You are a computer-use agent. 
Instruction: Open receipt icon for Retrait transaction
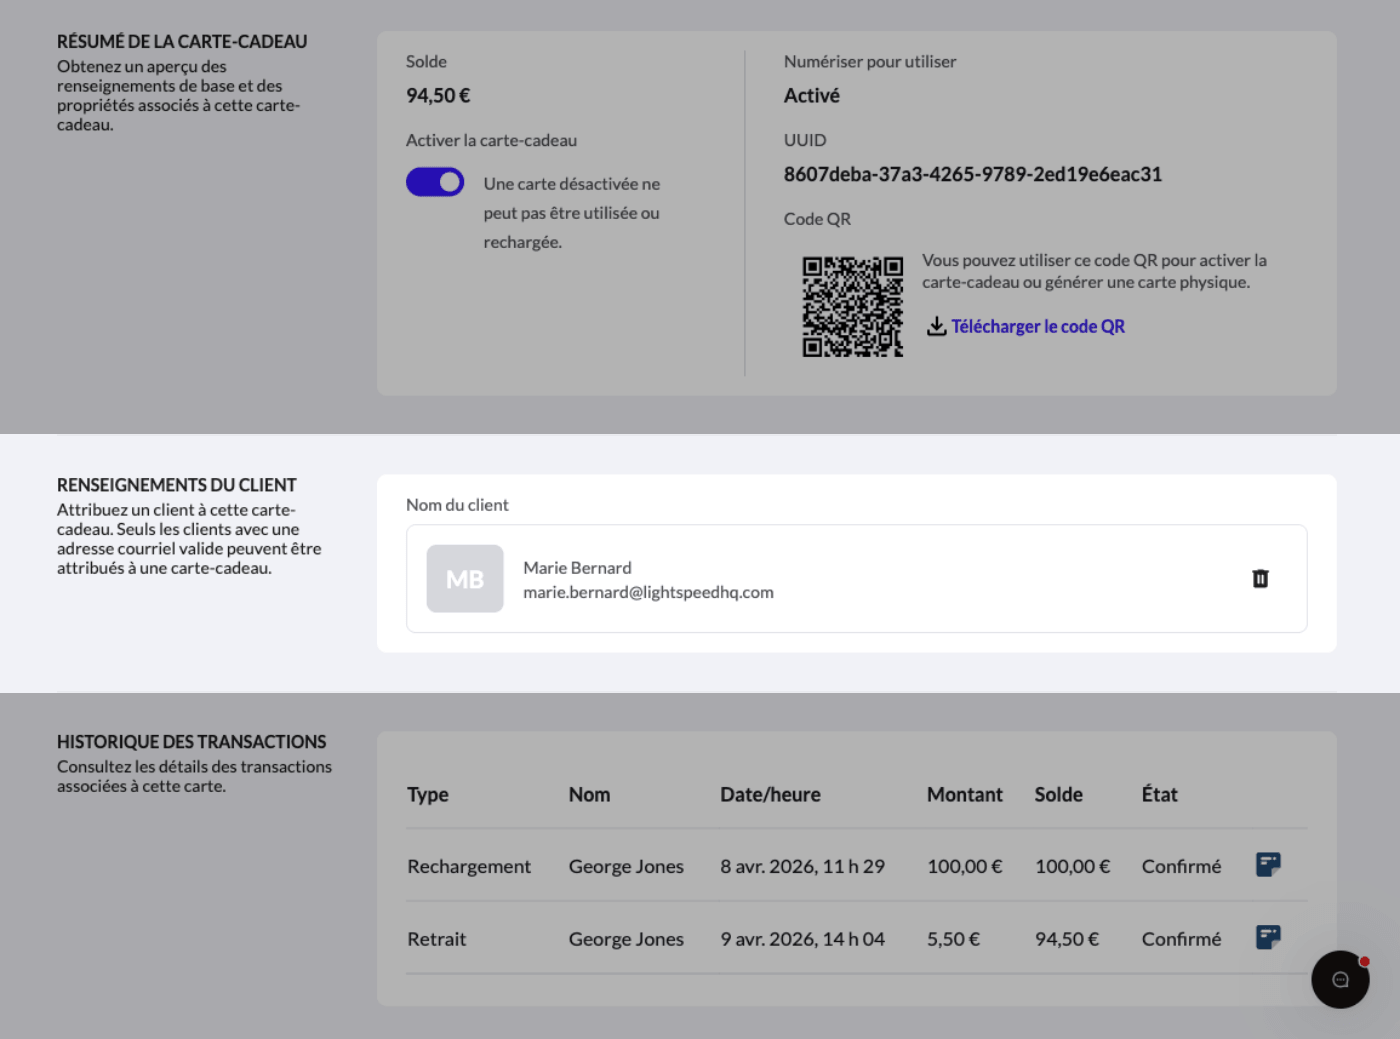(1268, 938)
